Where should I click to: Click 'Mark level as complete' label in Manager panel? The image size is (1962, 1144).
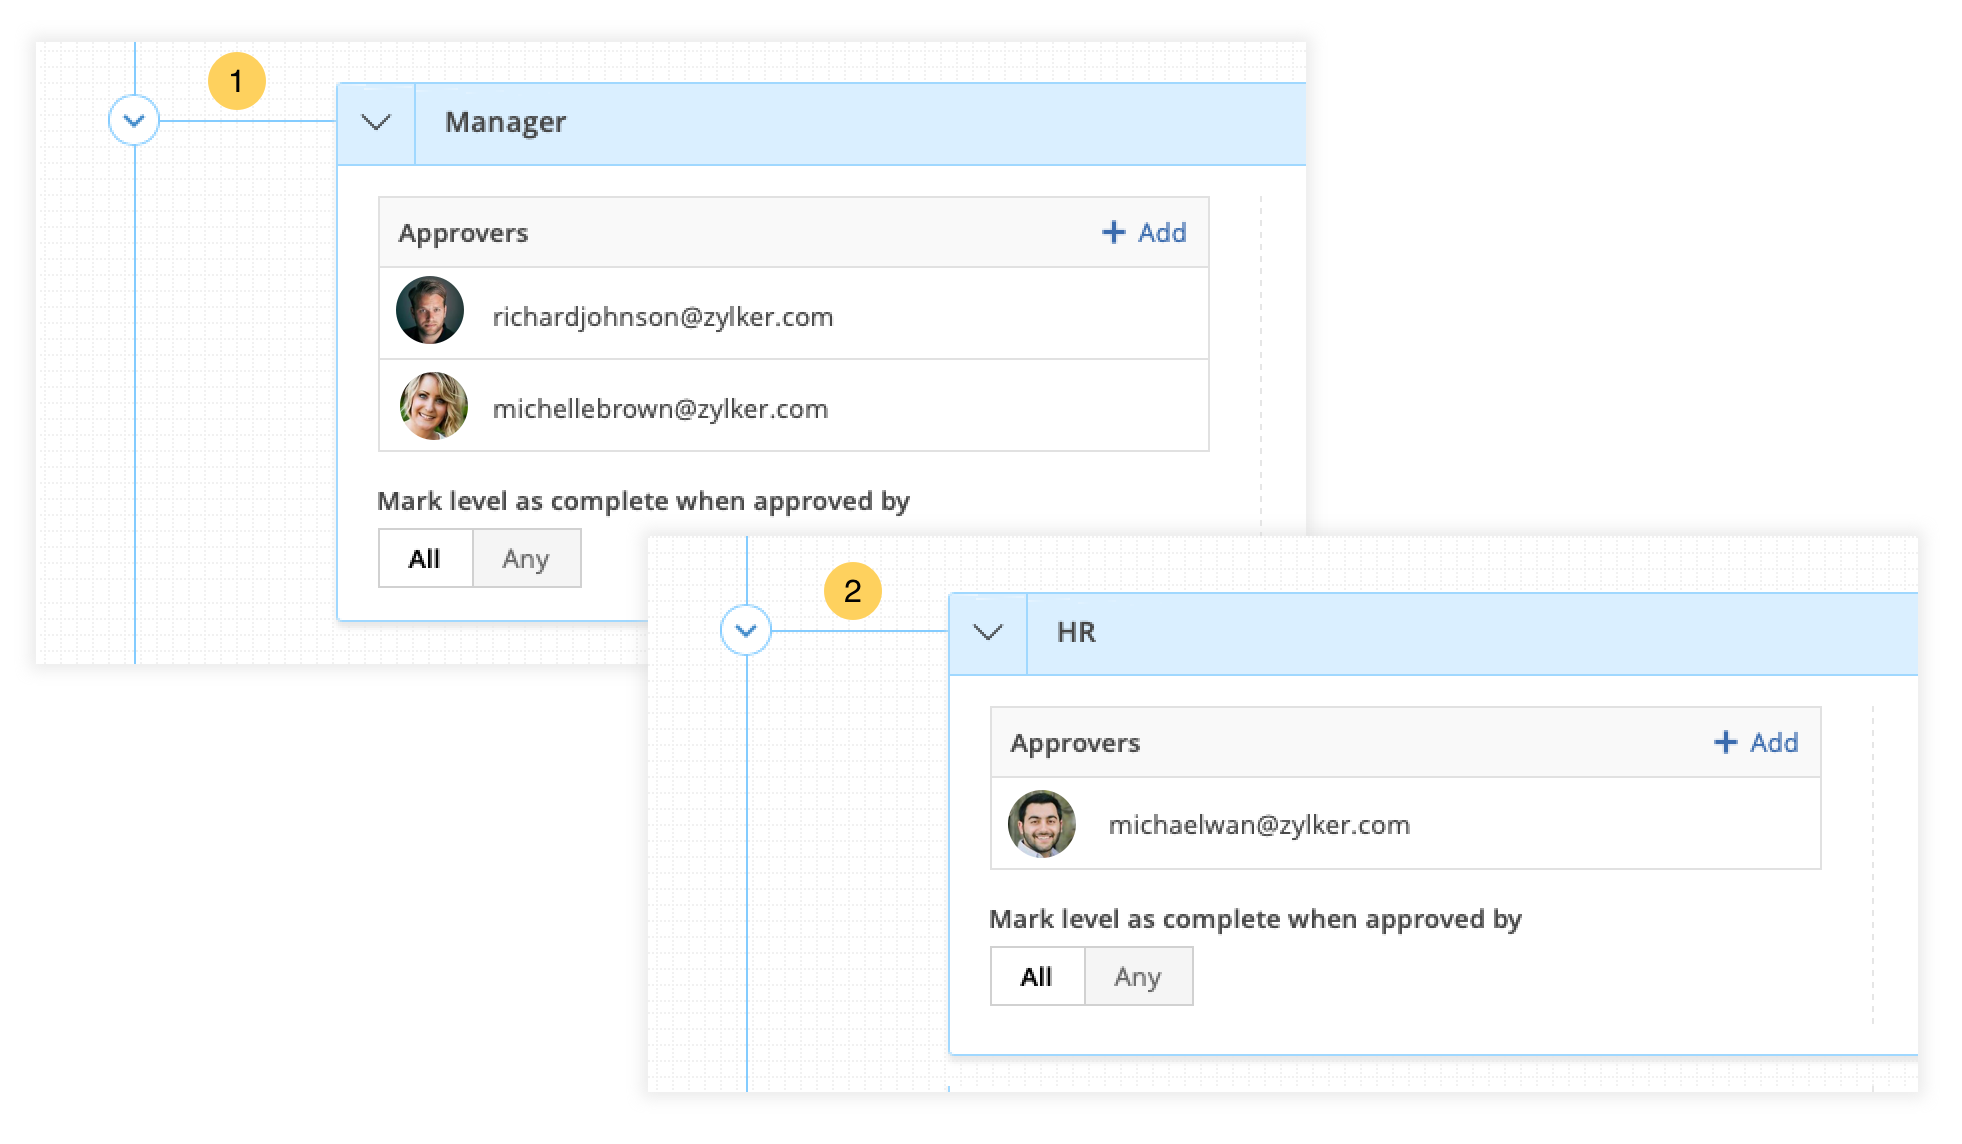[643, 501]
